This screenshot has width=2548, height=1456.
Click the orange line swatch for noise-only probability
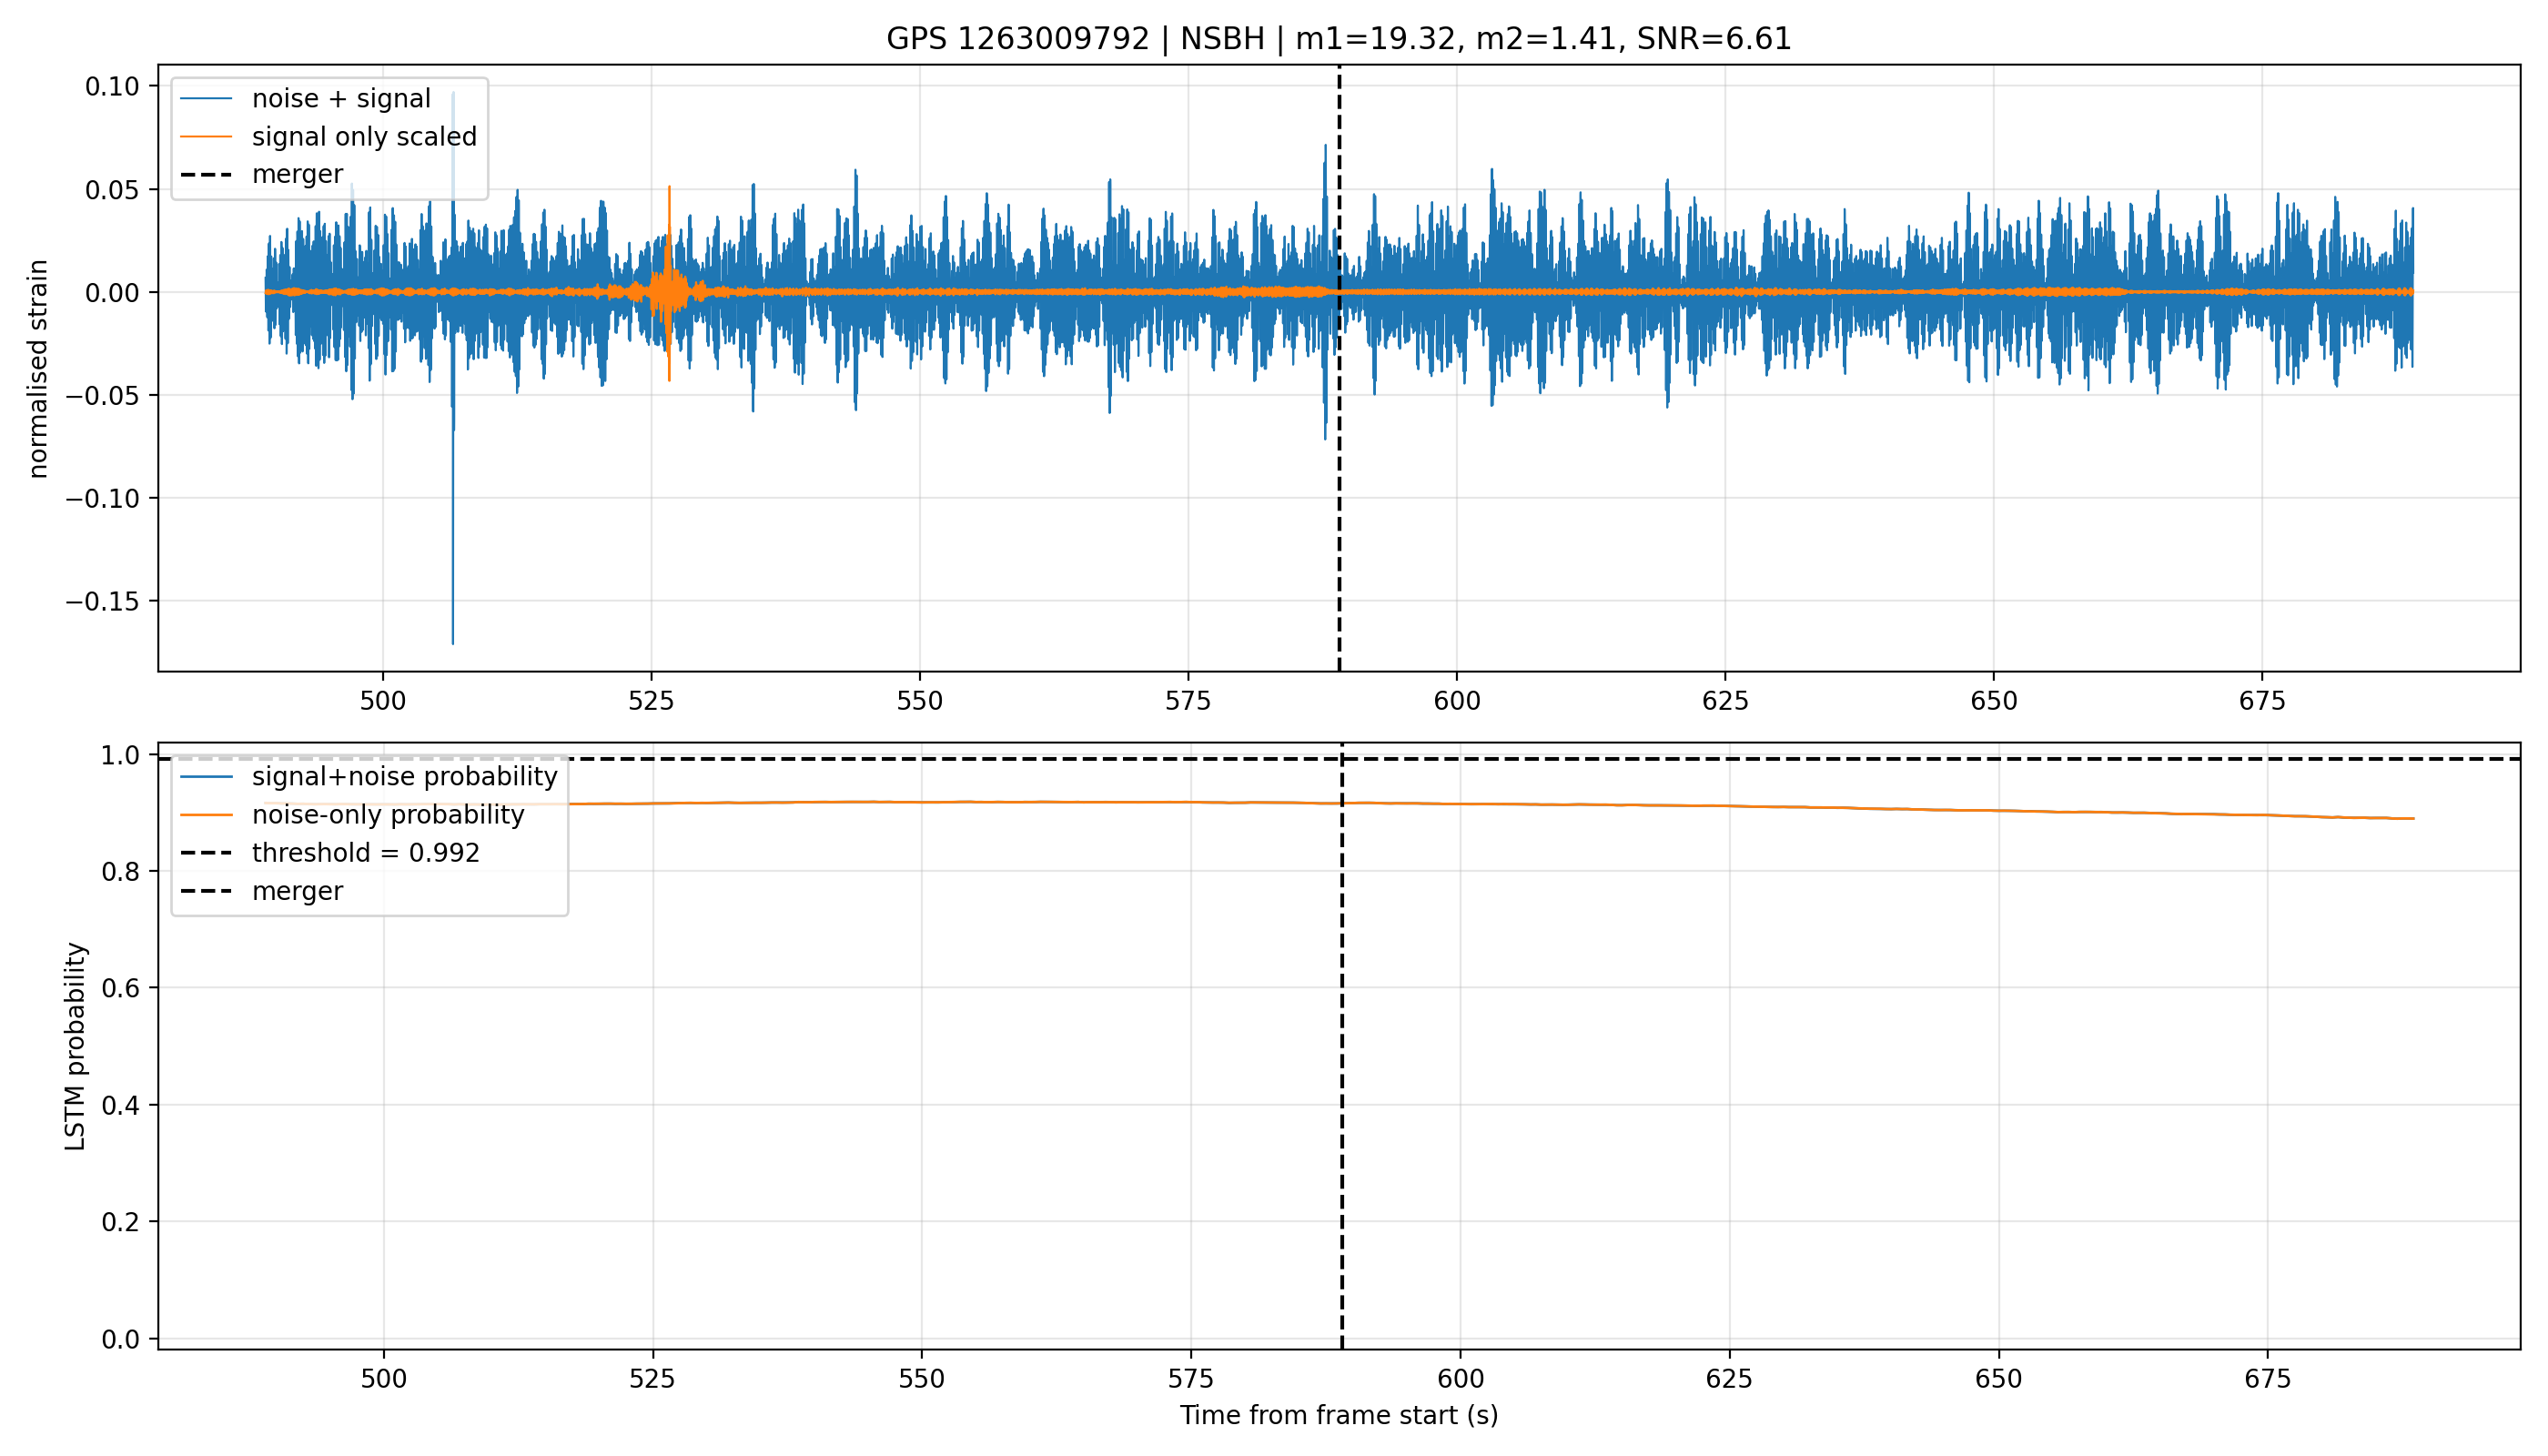point(207,815)
